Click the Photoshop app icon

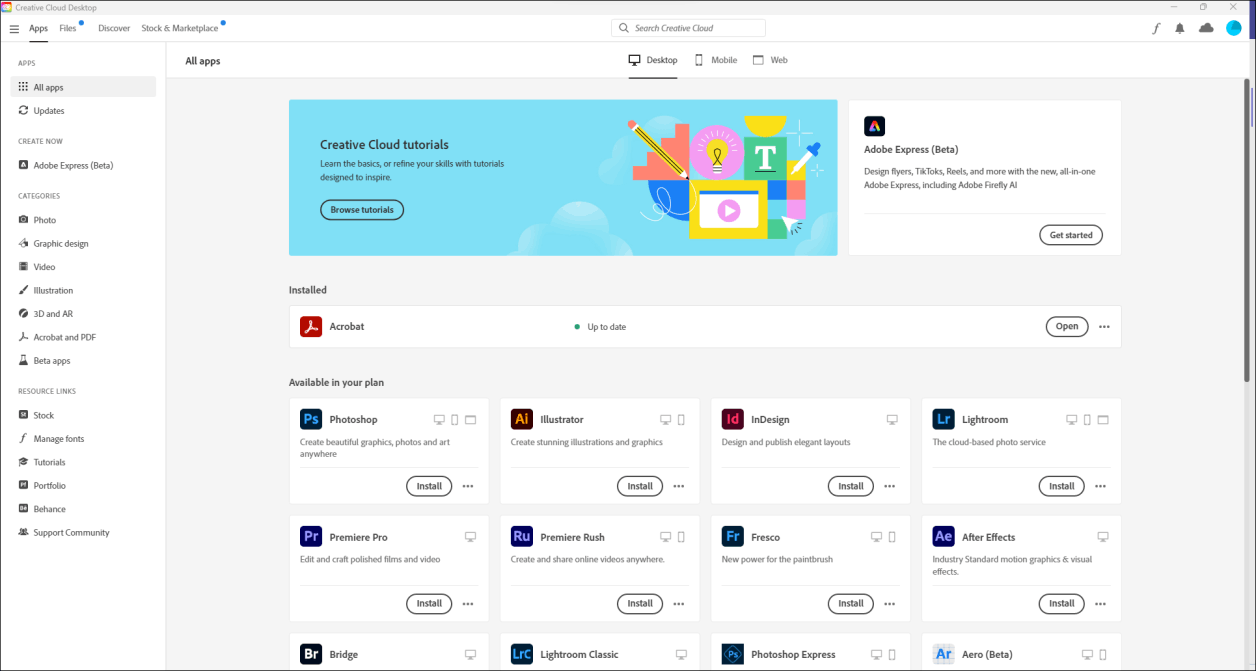pos(311,419)
